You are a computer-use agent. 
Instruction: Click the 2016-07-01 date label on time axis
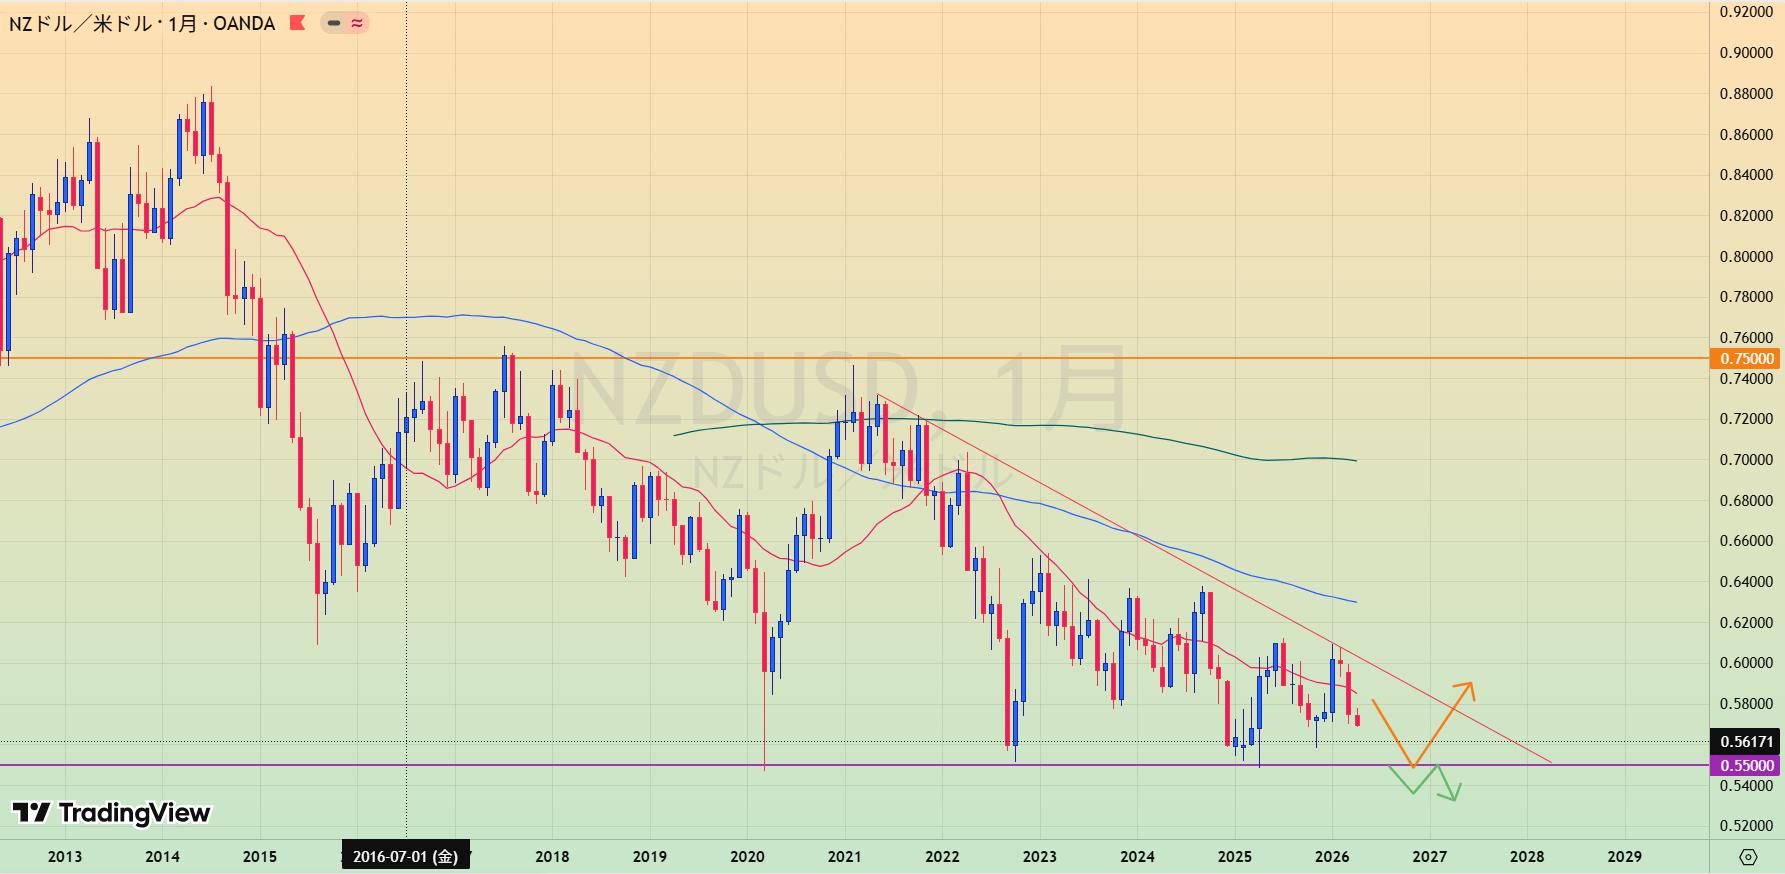pos(406,856)
